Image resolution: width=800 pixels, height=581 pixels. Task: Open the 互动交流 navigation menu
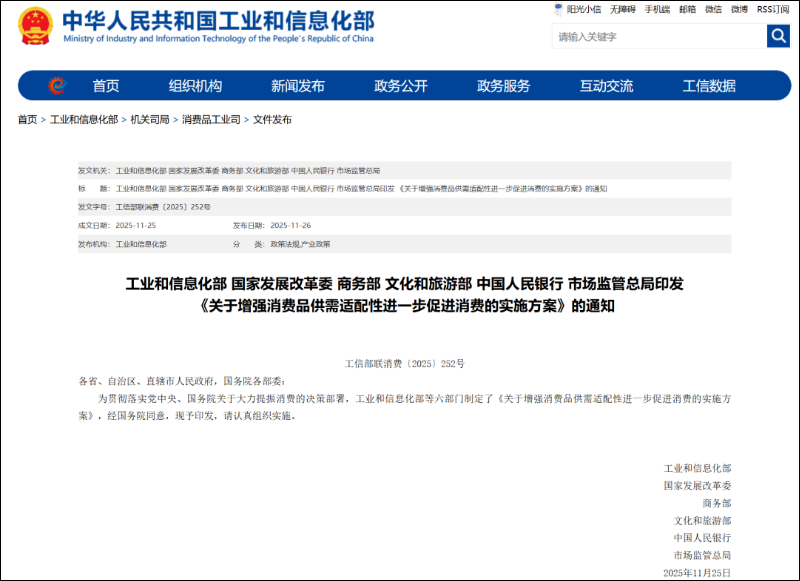click(610, 85)
